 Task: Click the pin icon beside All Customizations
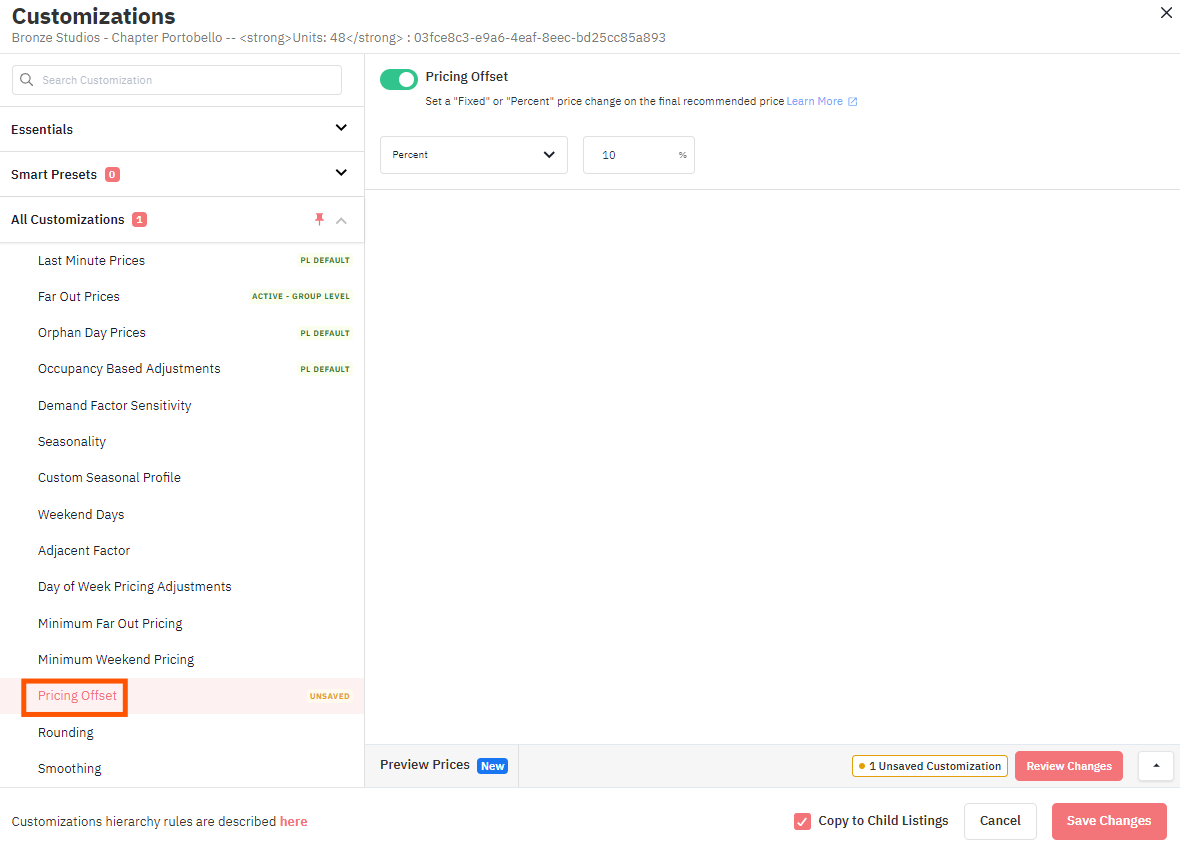(319, 220)
